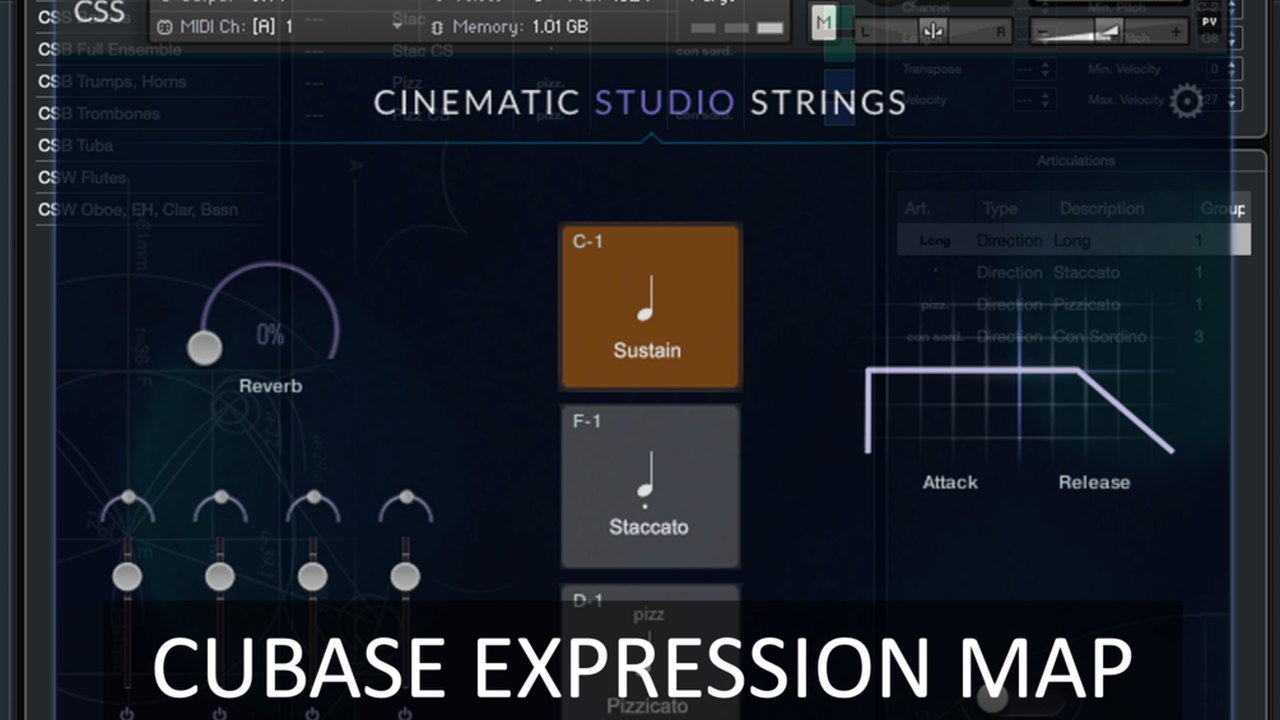Select the Staccato Direction articulation row
Screen dimensions: 1280x720
[1073, 272]
